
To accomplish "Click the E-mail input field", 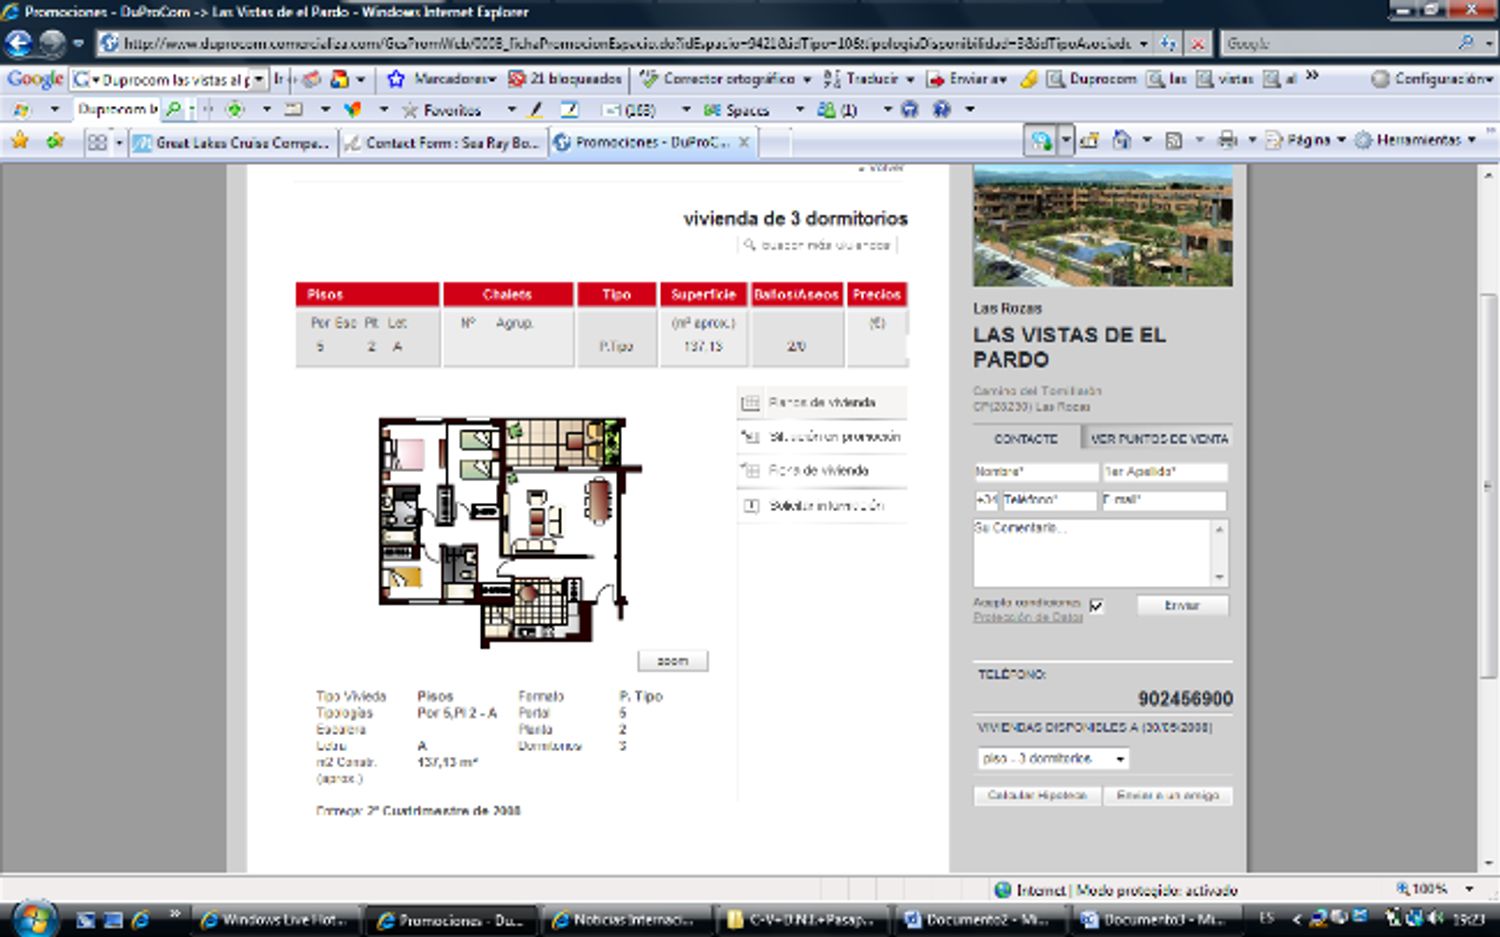I will pos(1164,500).
